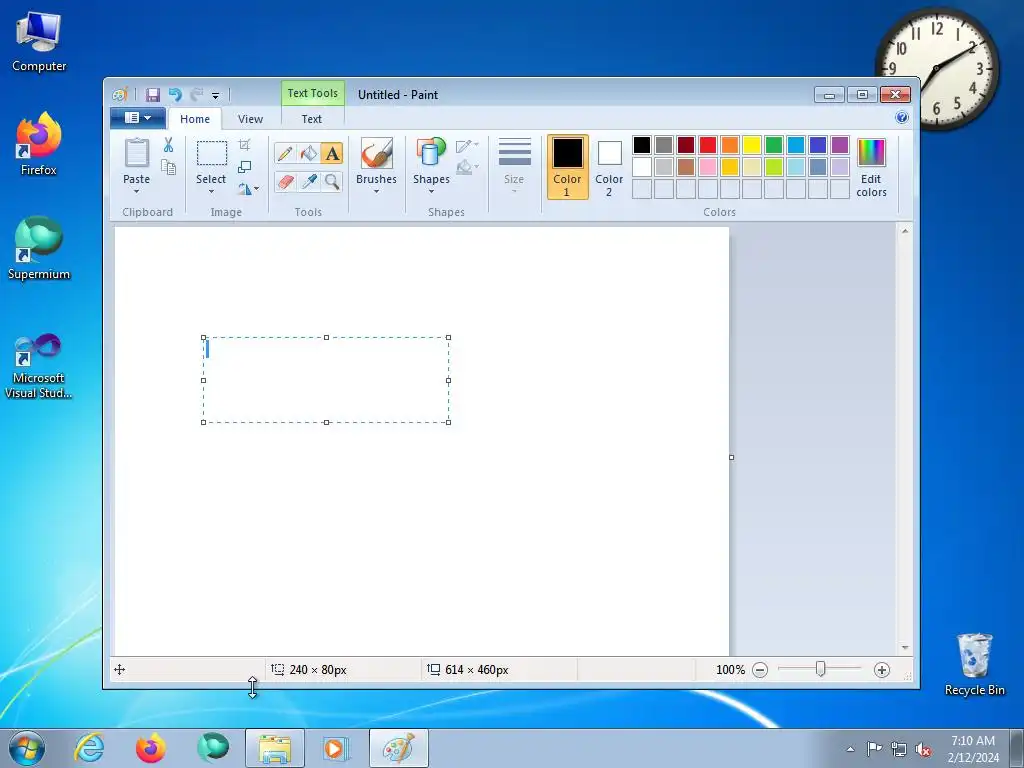Click the Start button orb
Viewport: 1024px width, 768px height.
point(27,748)
